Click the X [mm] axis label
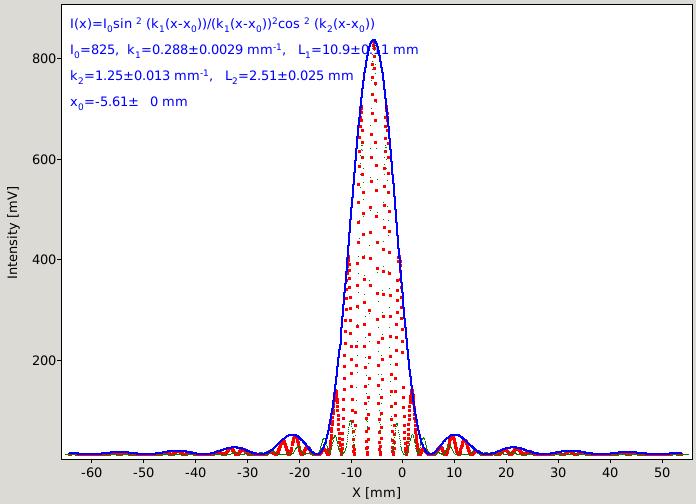 coord(376,492)
